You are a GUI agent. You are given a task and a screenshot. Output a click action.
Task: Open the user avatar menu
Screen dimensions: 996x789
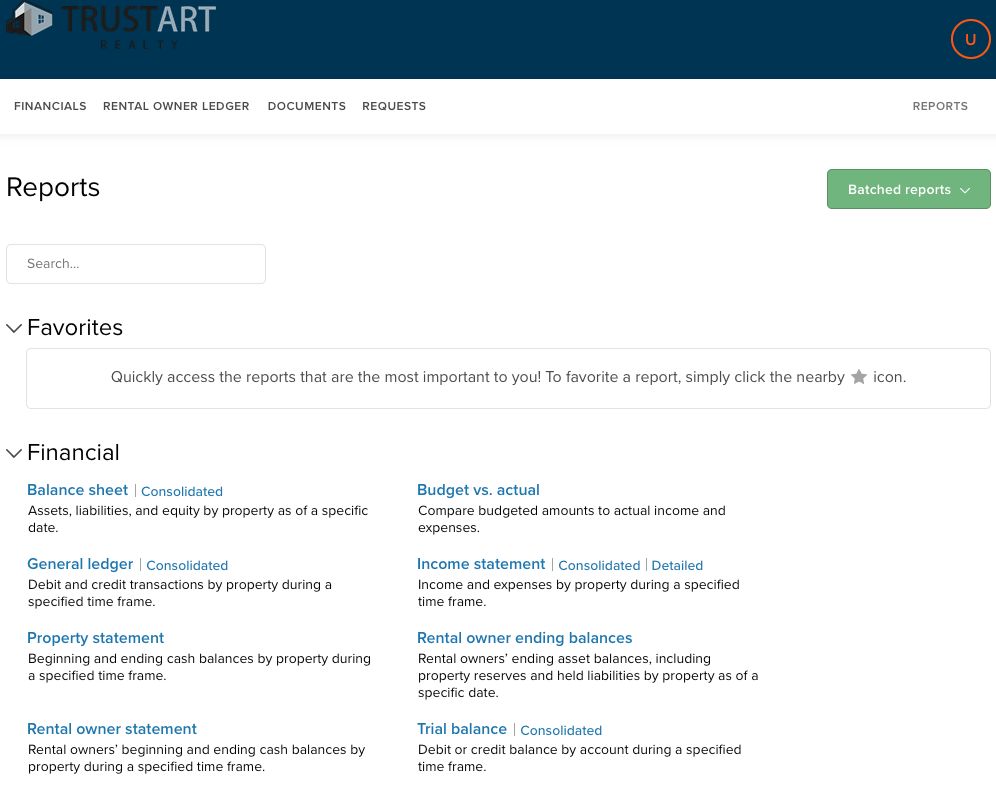970,40
